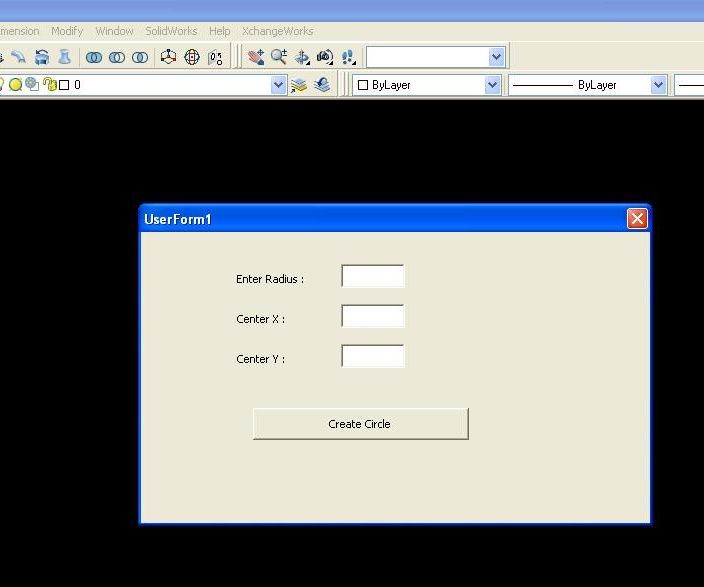Screen dimensions: 704x587
Task: Click the Loft solid tool icon
Action: pos(65,57)
